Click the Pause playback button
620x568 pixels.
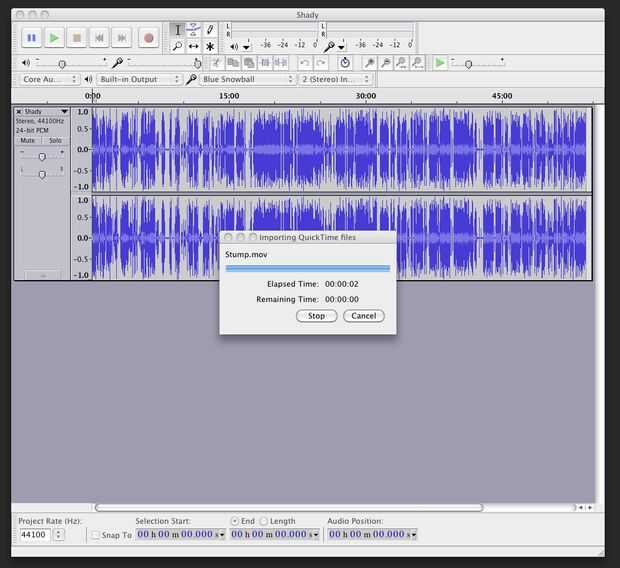tap(31, 38)
